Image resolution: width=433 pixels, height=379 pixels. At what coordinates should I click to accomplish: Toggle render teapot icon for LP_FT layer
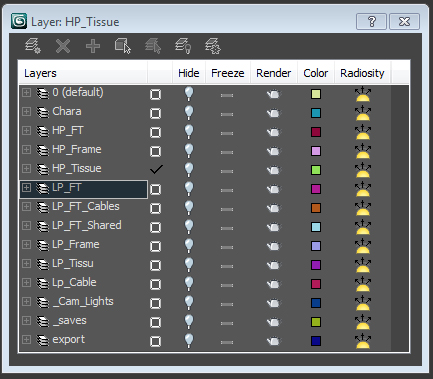274,189
